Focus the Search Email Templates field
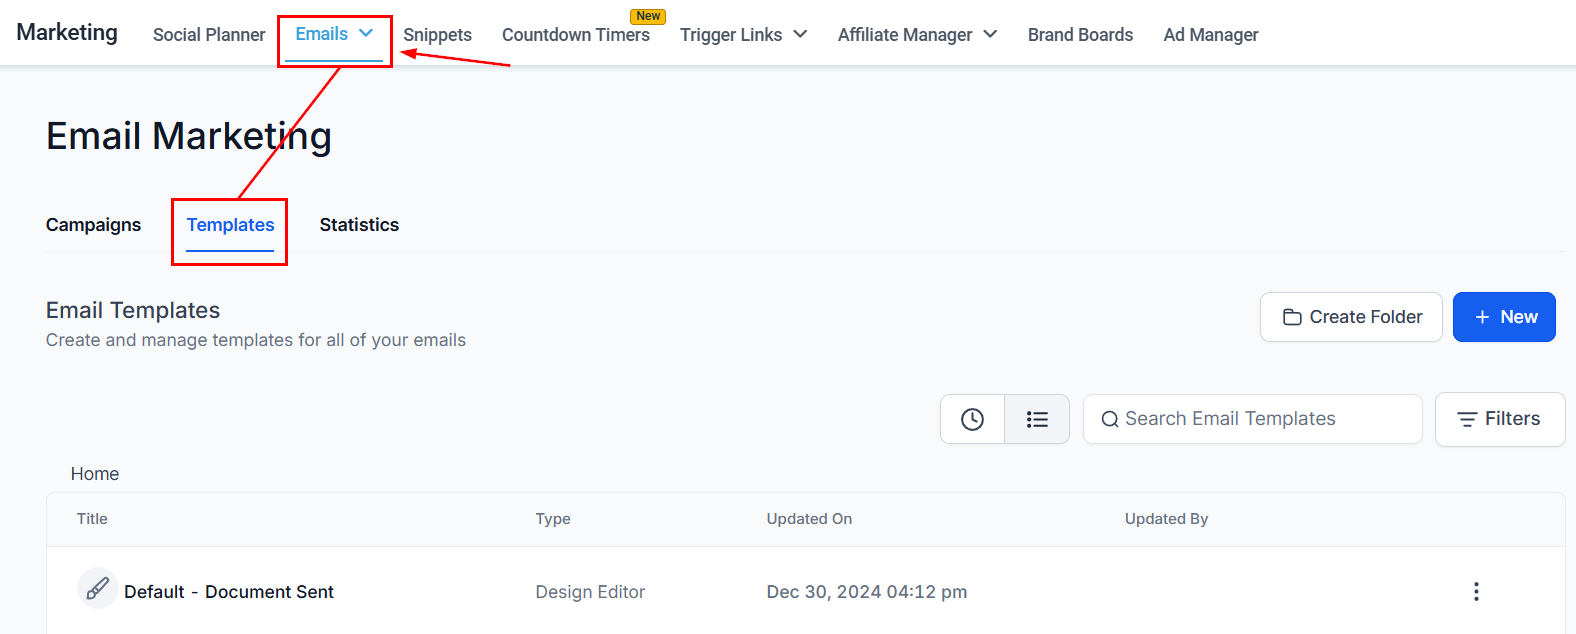This screenshot has width=1576, height=634. pos(1252,419)
